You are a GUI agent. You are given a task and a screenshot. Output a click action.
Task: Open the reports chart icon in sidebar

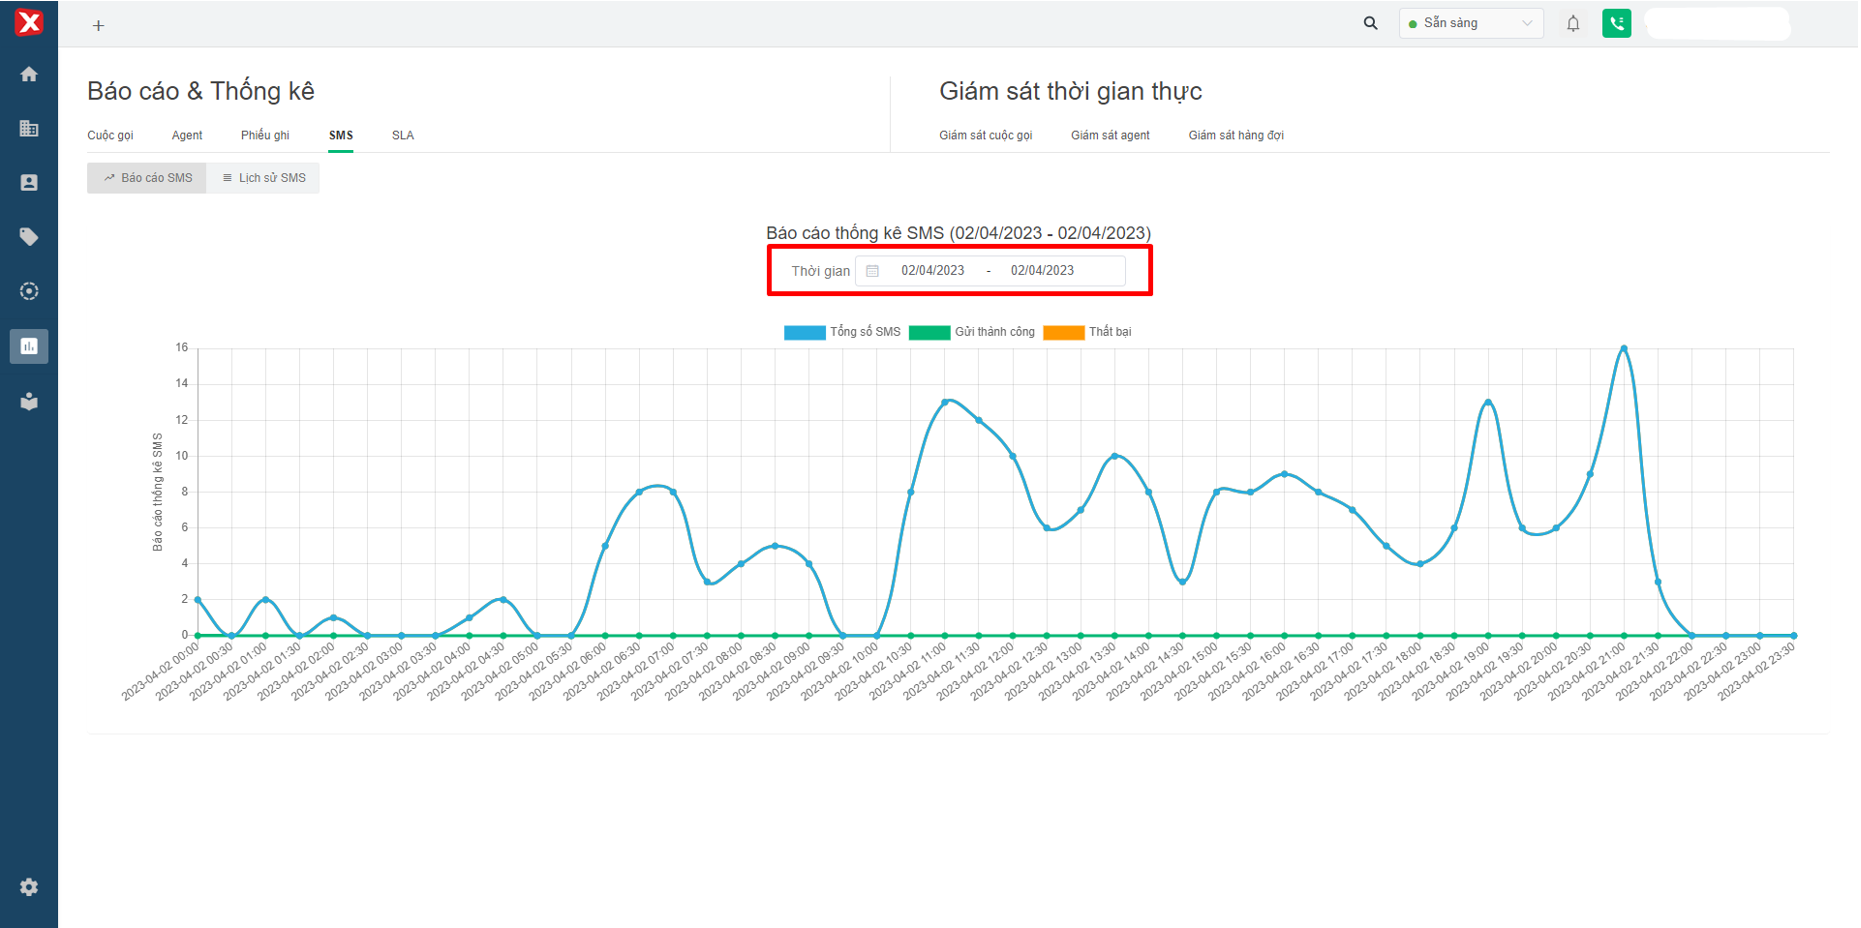pos(29,346)
